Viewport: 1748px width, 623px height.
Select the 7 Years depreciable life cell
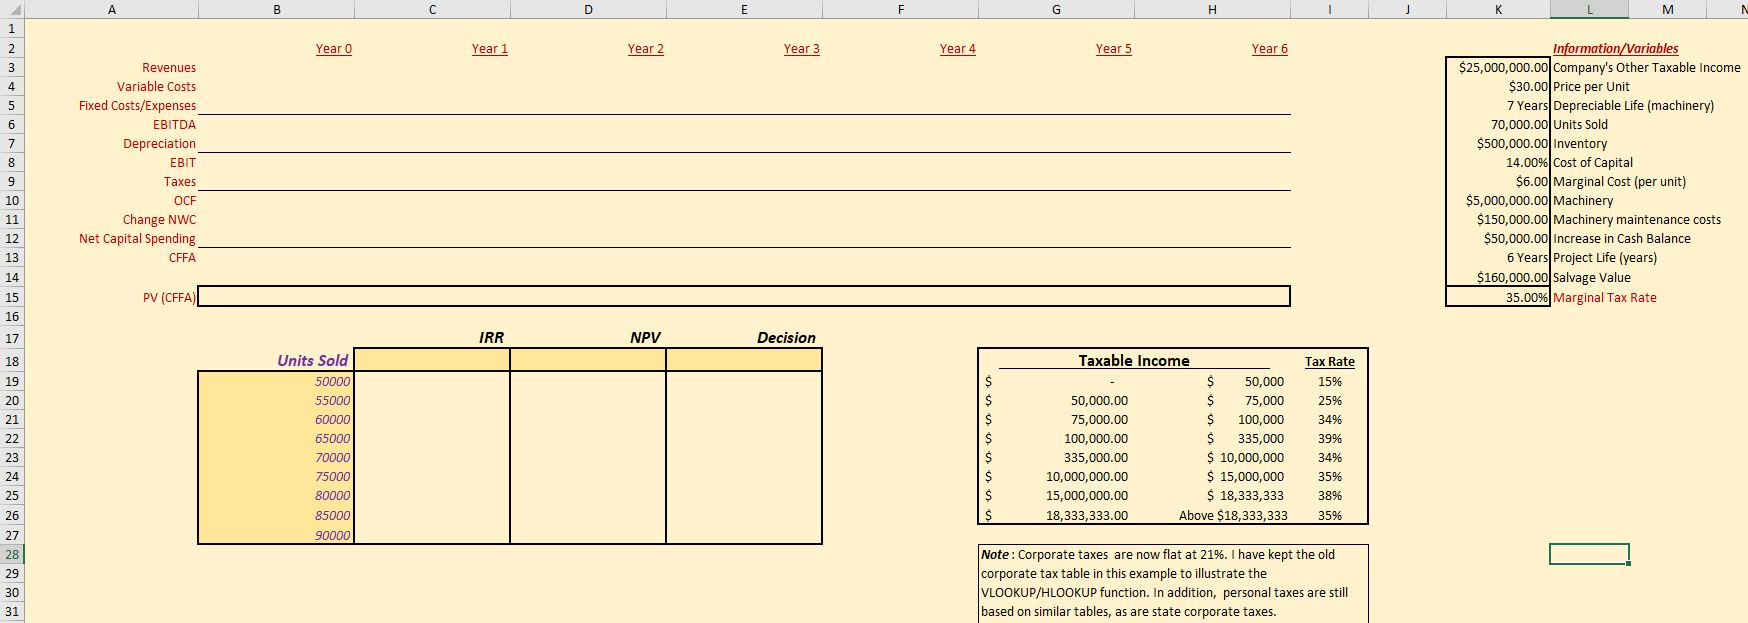(x=1498, y=106)
